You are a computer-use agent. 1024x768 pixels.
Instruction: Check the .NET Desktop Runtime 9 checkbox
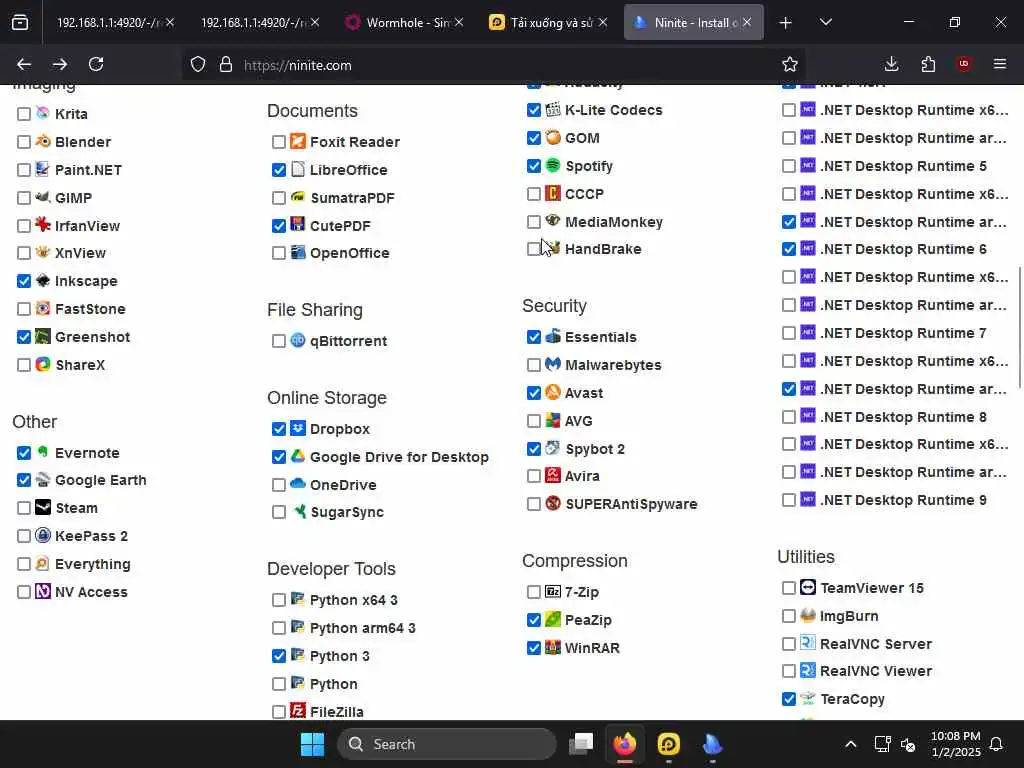pos(789,500)
